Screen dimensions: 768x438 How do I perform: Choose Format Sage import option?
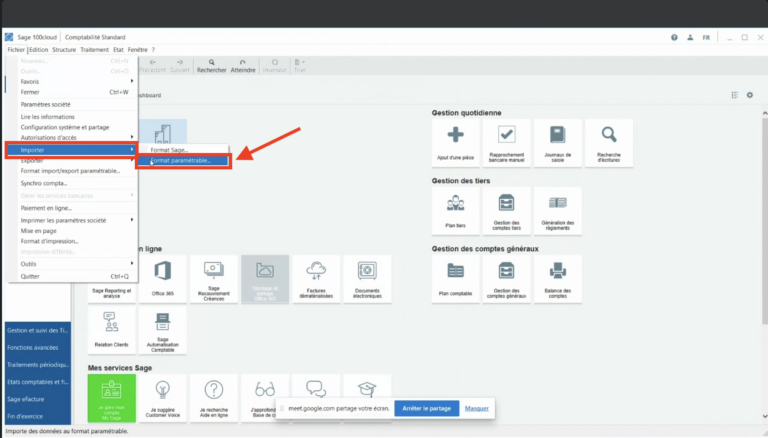[x=183, y=150]
